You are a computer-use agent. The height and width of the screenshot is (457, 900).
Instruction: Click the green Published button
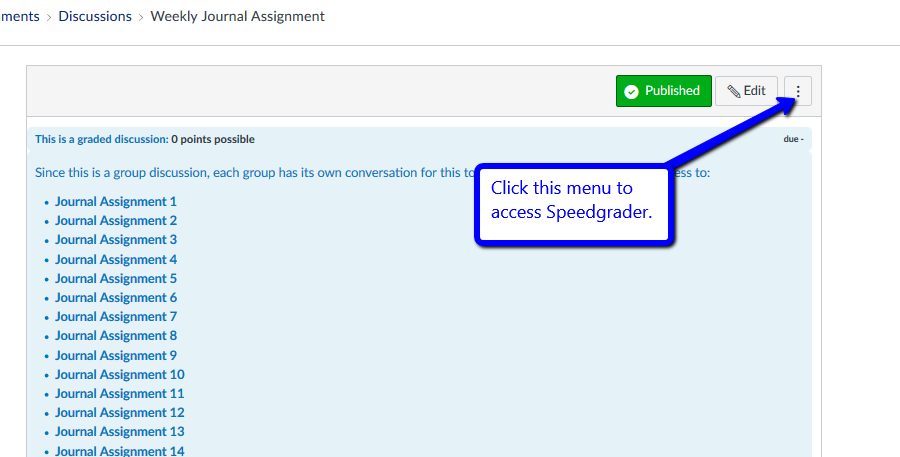pyautogui.click(x=663, y=91)
